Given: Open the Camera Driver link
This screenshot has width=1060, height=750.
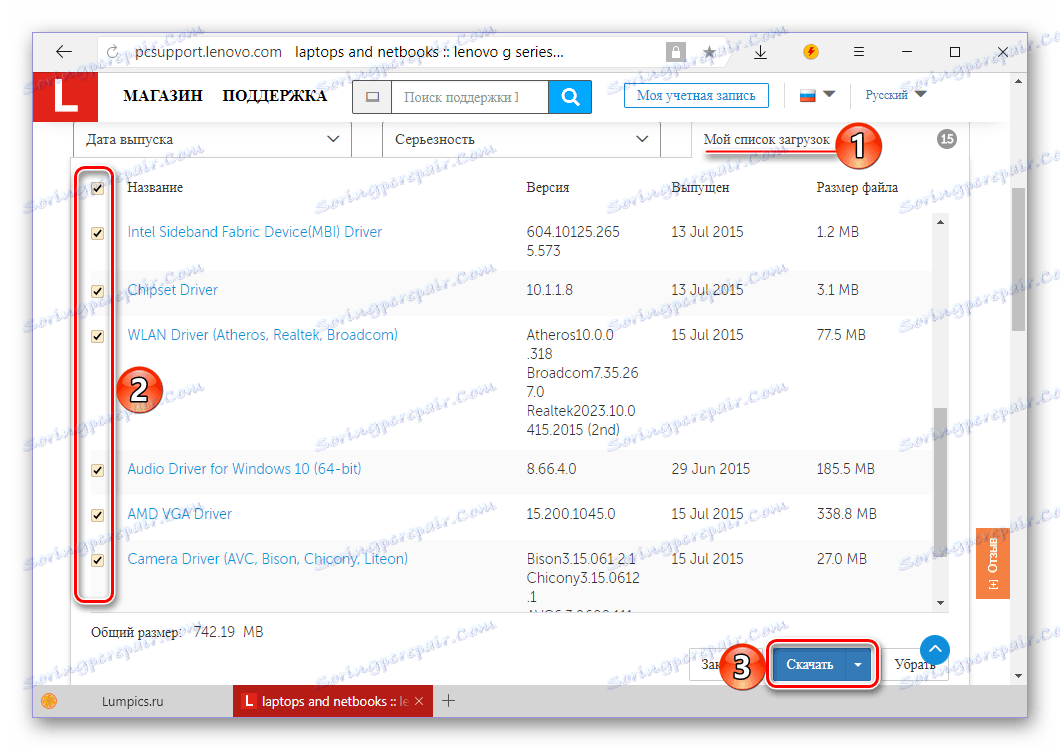Looking at the screenshot, I should 268,559.
